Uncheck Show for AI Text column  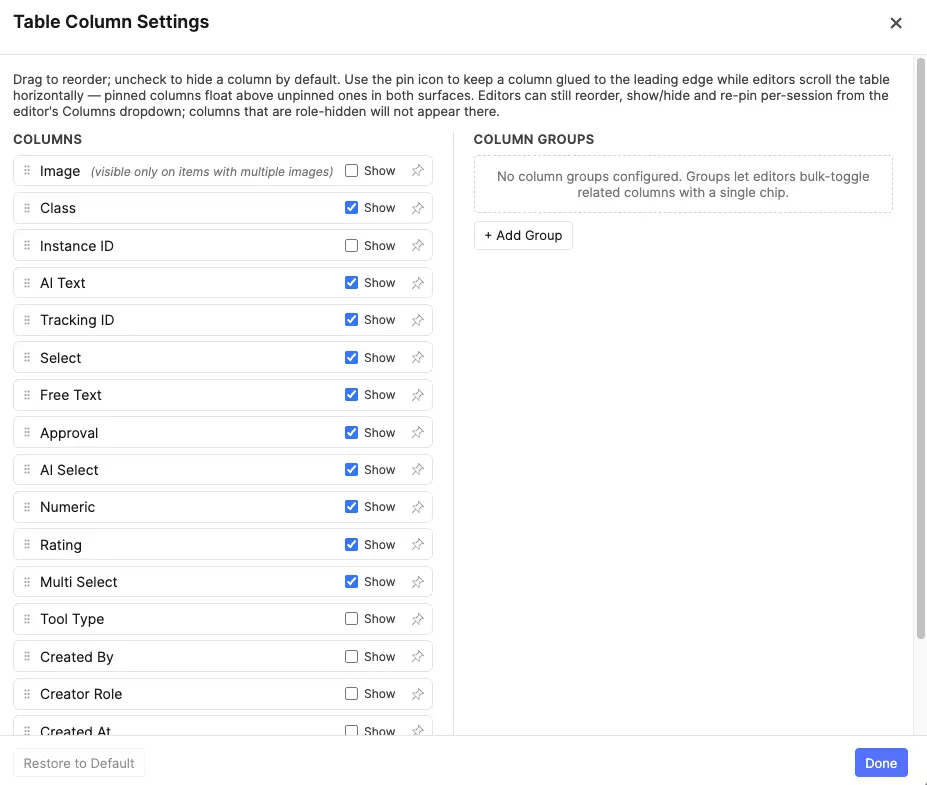coord(351,283)
